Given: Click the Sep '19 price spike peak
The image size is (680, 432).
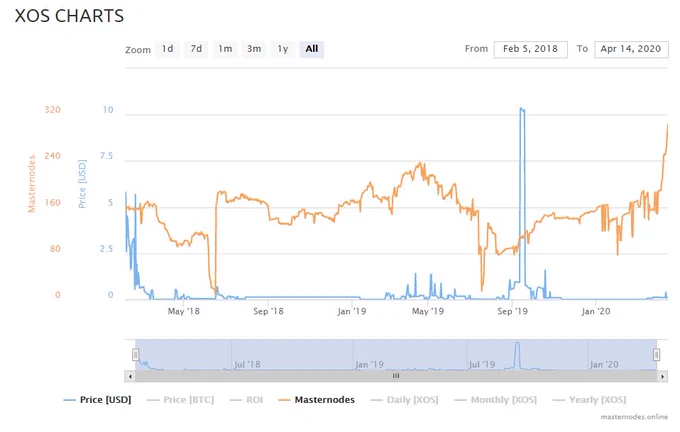Looking at the screenshot, I should click(x=522, y=109).
